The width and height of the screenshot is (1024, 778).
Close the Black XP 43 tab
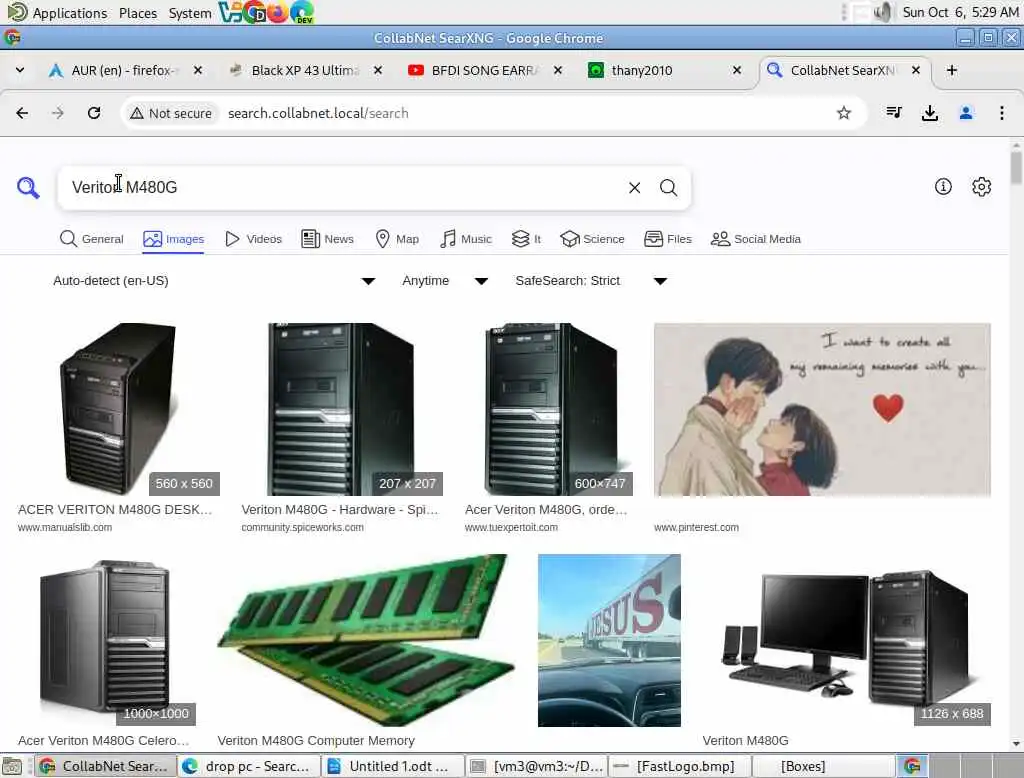pyautogui.click(x=377, y=70)
